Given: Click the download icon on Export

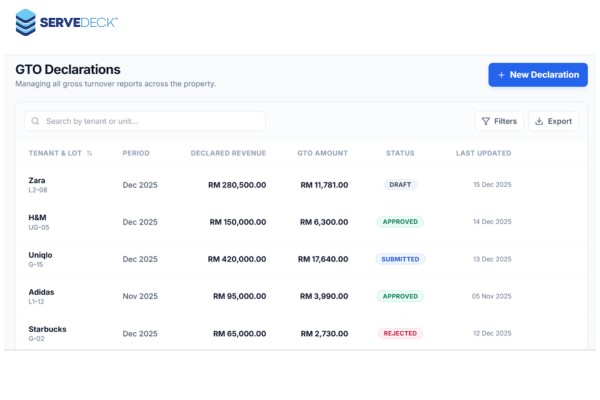Looking at the screenshot, I should tap(539, 121).
